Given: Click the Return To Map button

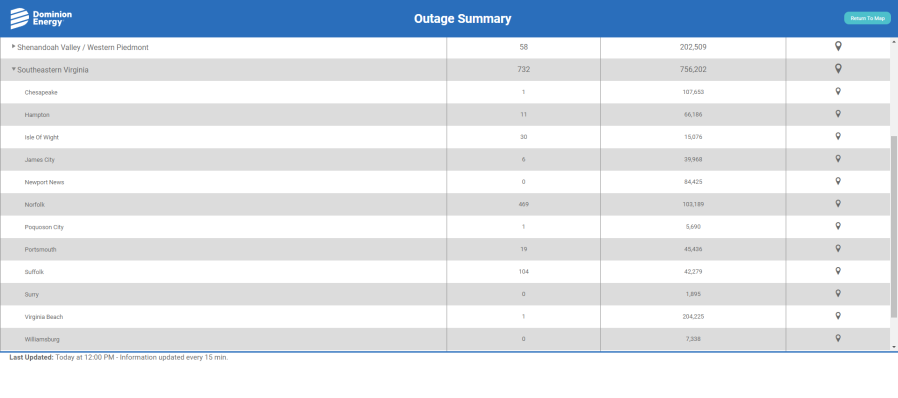Looking at the screenshot, I should coord(867,18).
